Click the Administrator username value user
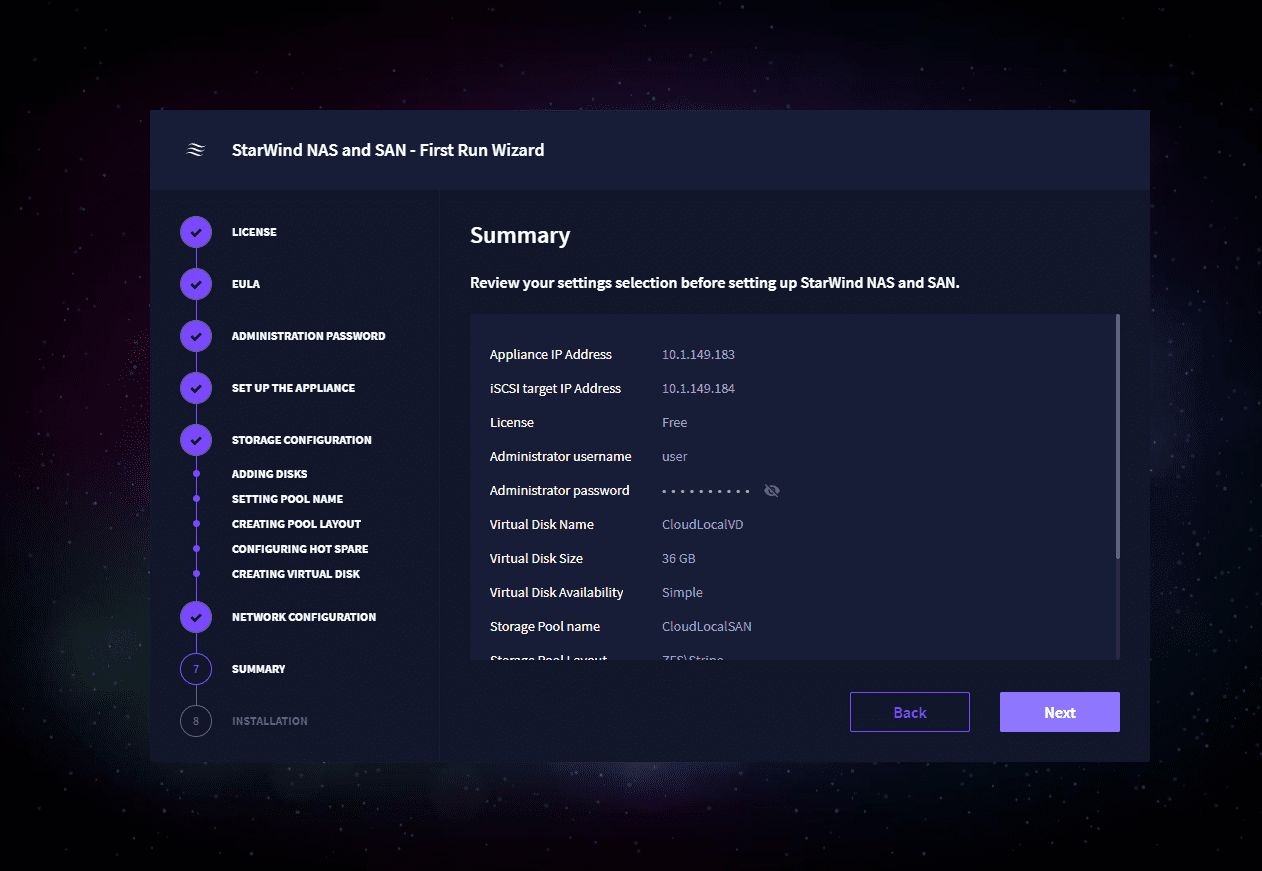The image size is (1262, 871). coord(675,457)
